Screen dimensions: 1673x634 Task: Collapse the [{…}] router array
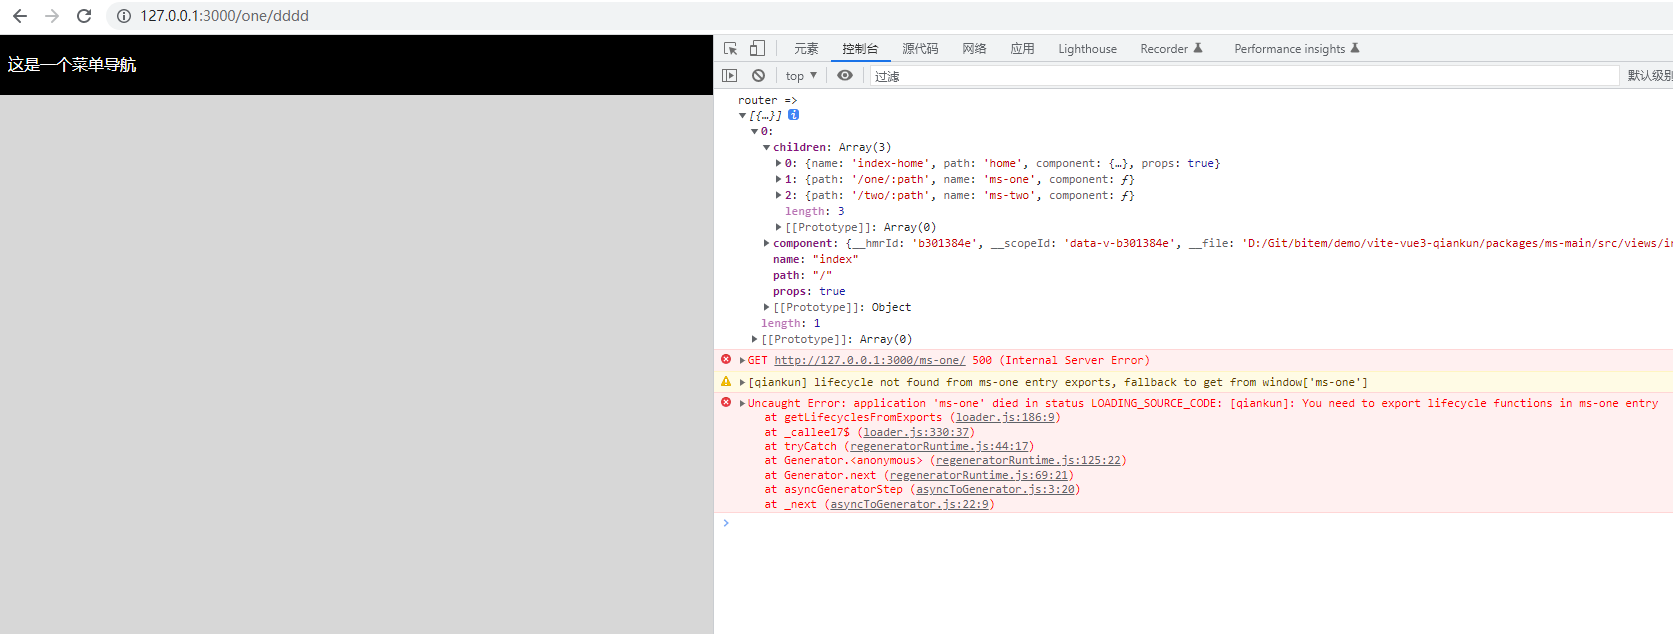pyautogui.click(x=742, y=115)
